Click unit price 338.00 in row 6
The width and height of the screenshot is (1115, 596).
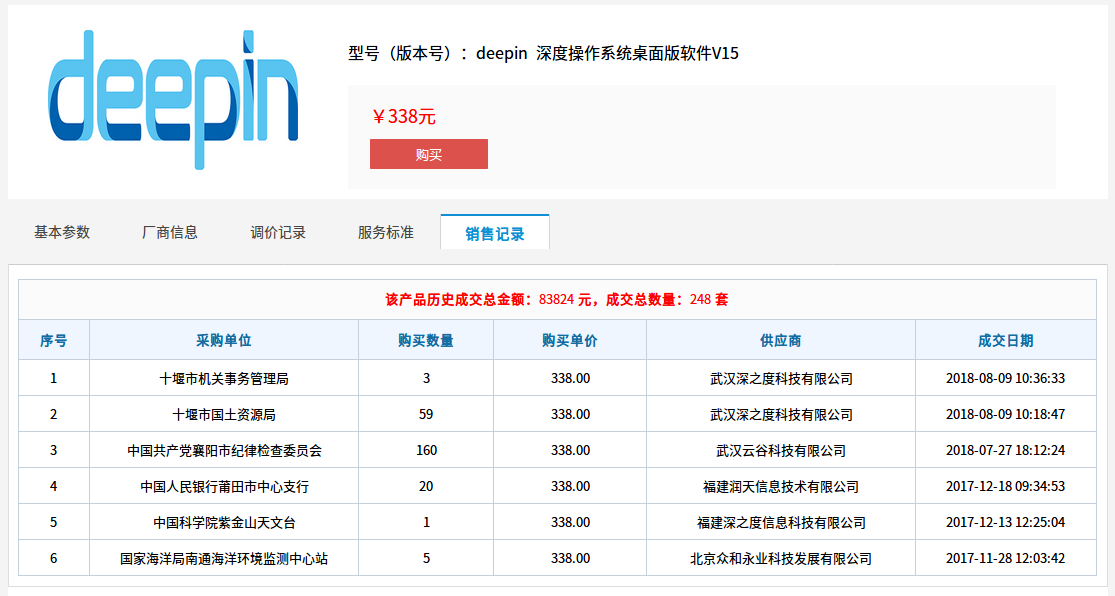570,558
